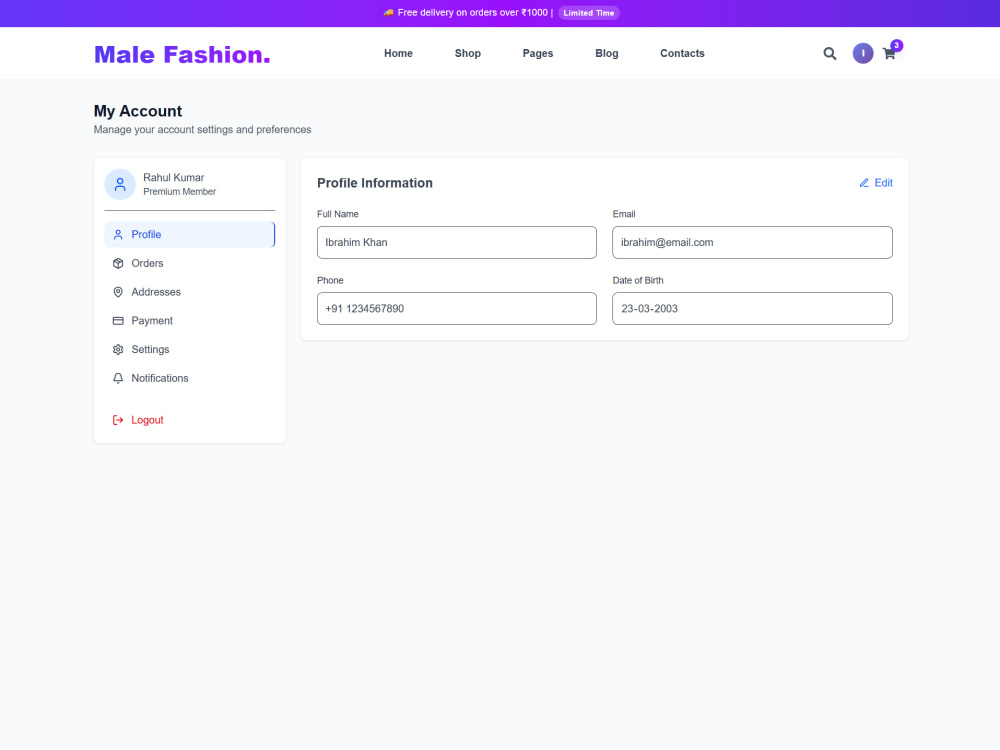Viewport: 1000px width, 750px height.
Task: Switch to the Payment section
Action: pos(189,321)
